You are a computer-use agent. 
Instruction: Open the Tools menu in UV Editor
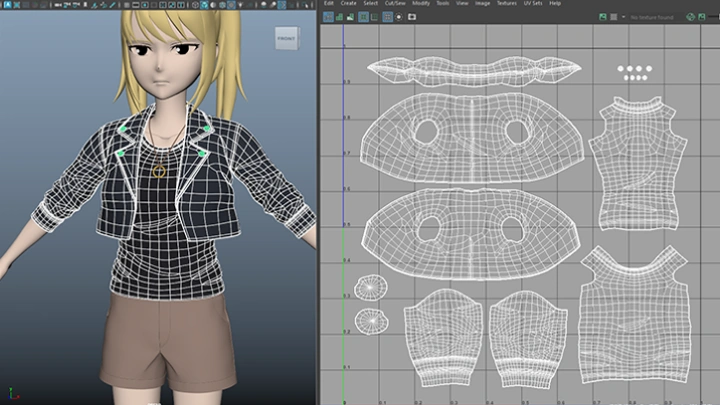point(443,3)
